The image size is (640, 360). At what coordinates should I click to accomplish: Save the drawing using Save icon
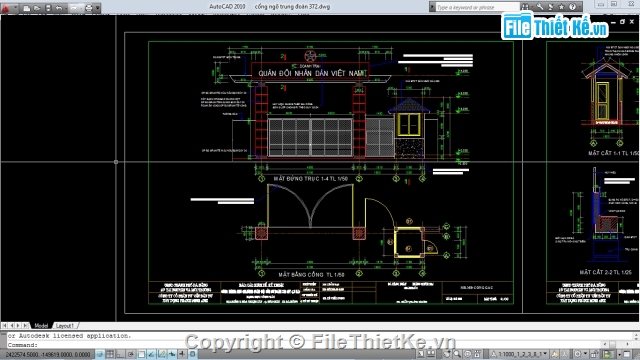coord(48,8)
